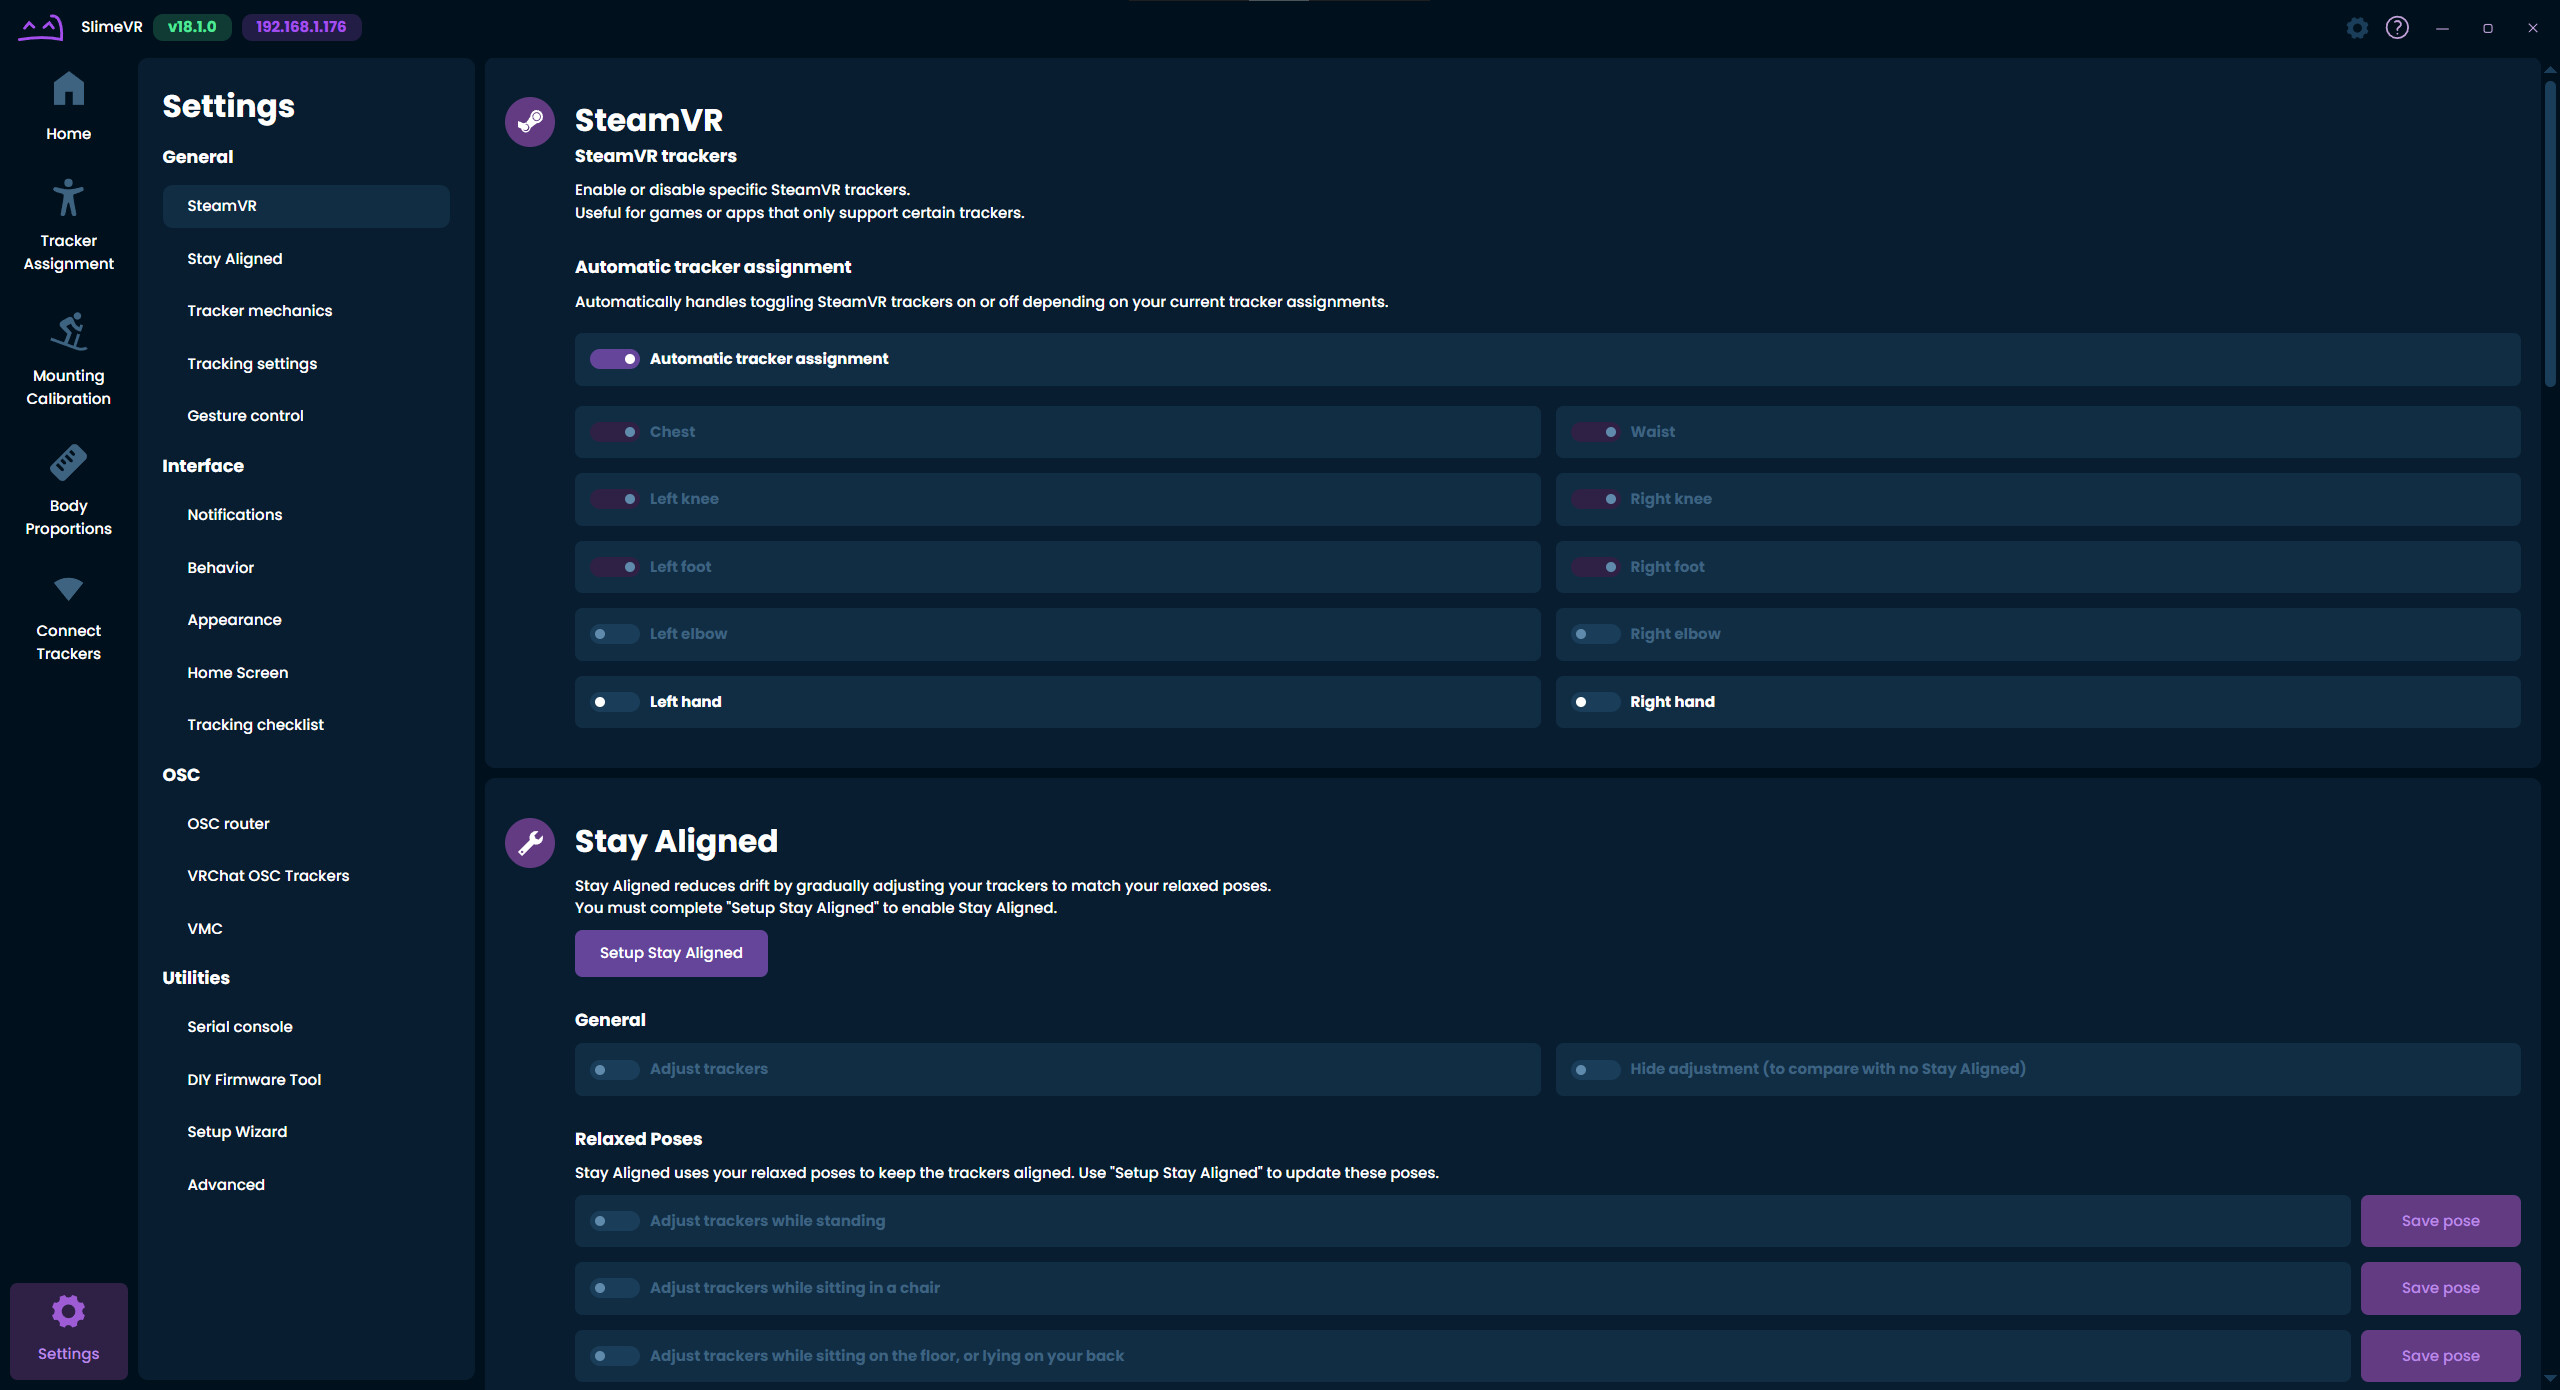2560x1390 pixels.
Task: Open the Stay Aligned settings page
Action: [234, 258]
